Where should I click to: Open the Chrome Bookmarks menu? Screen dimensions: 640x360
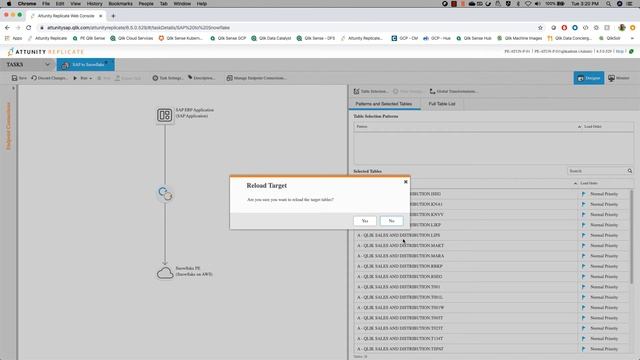point(120,4)
